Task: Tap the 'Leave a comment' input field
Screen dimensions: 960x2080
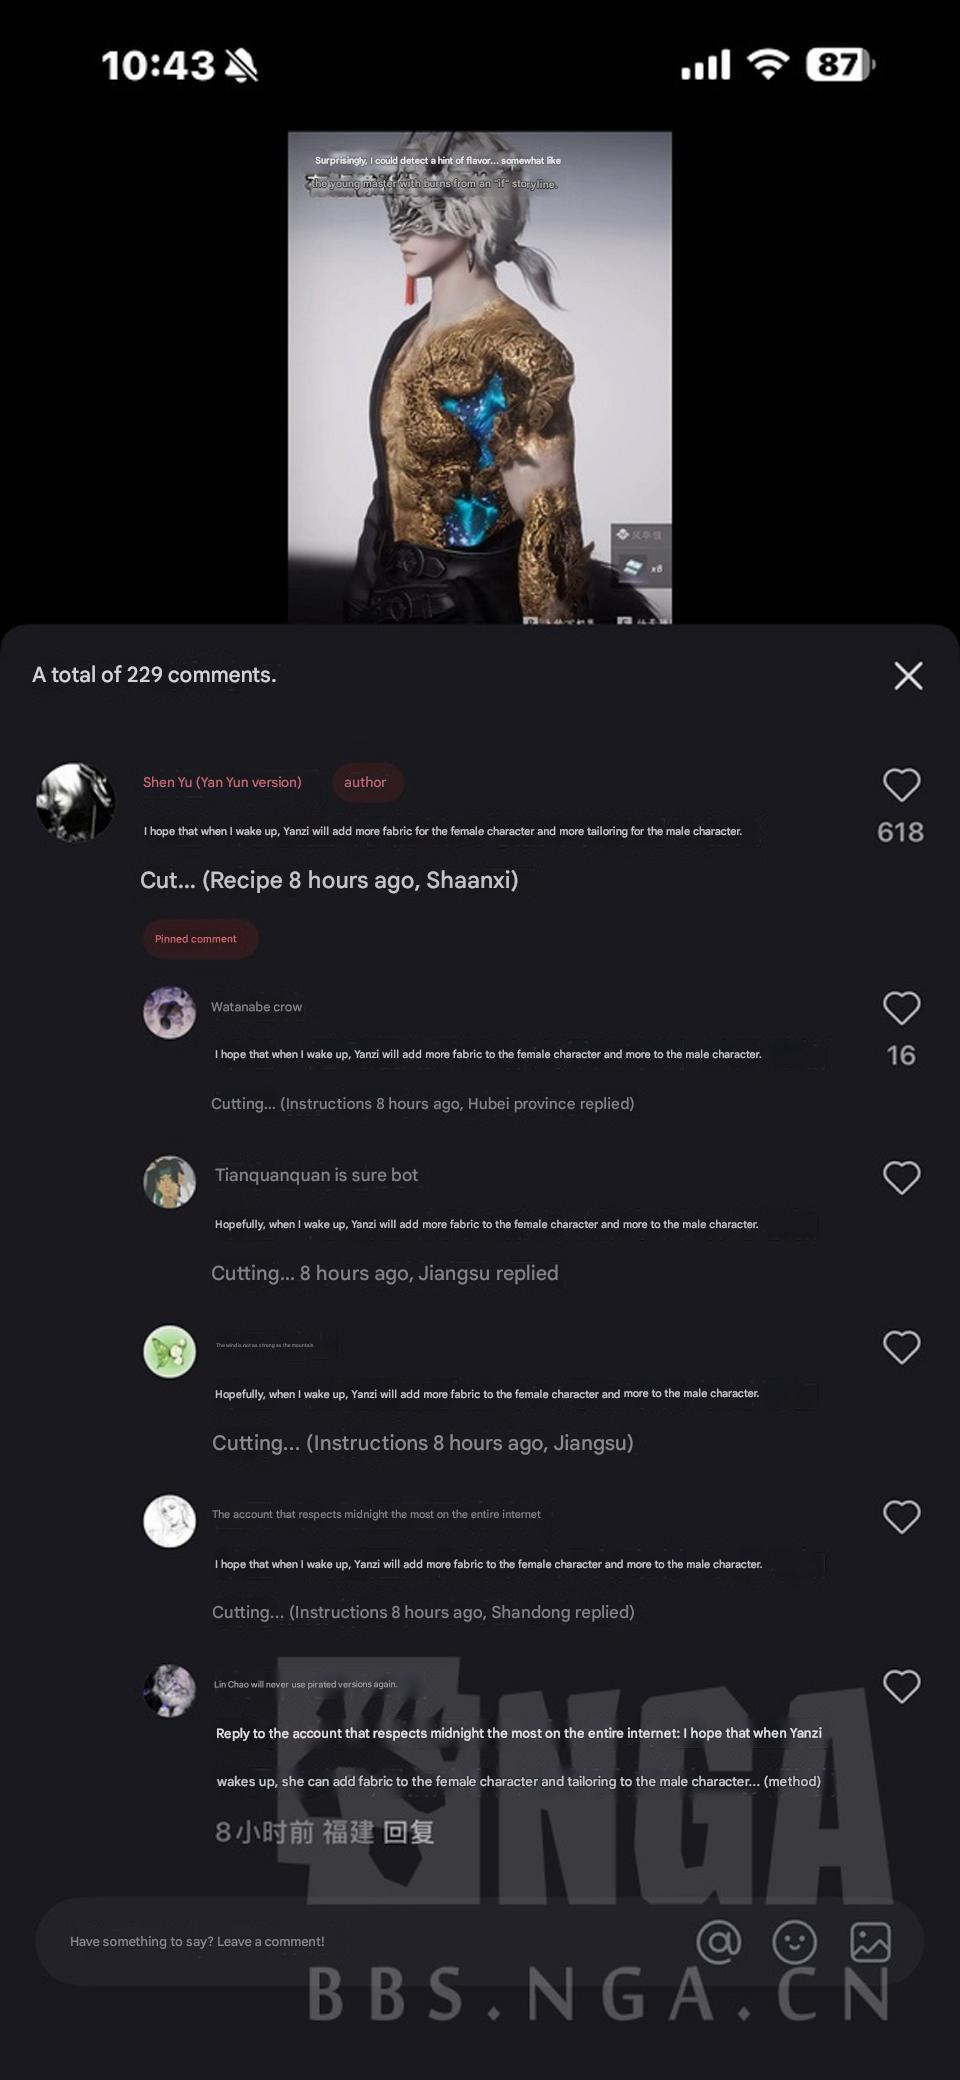Action: pyautogui.click(x=360, y=1941)
